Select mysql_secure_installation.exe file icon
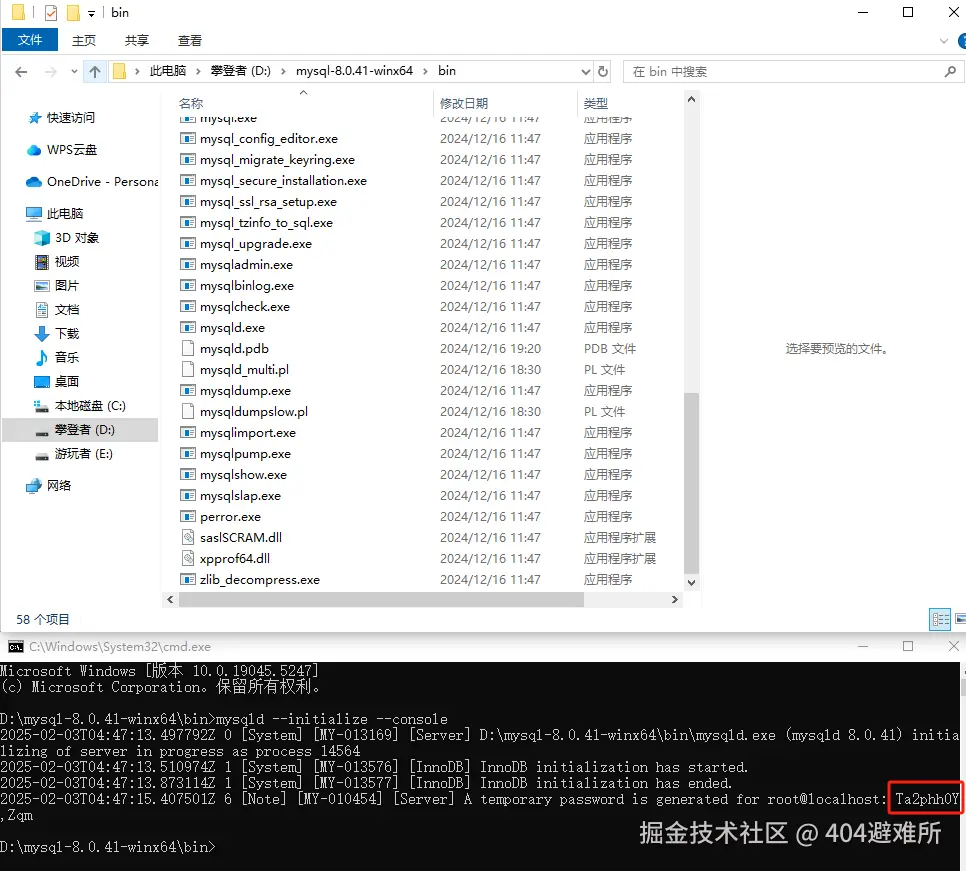The image size is (966, 871). coord(188,180)
